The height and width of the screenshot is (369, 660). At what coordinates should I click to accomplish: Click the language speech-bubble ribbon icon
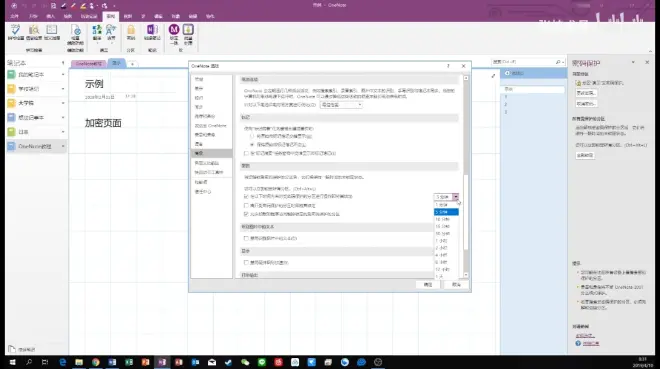tap(111, 30)
